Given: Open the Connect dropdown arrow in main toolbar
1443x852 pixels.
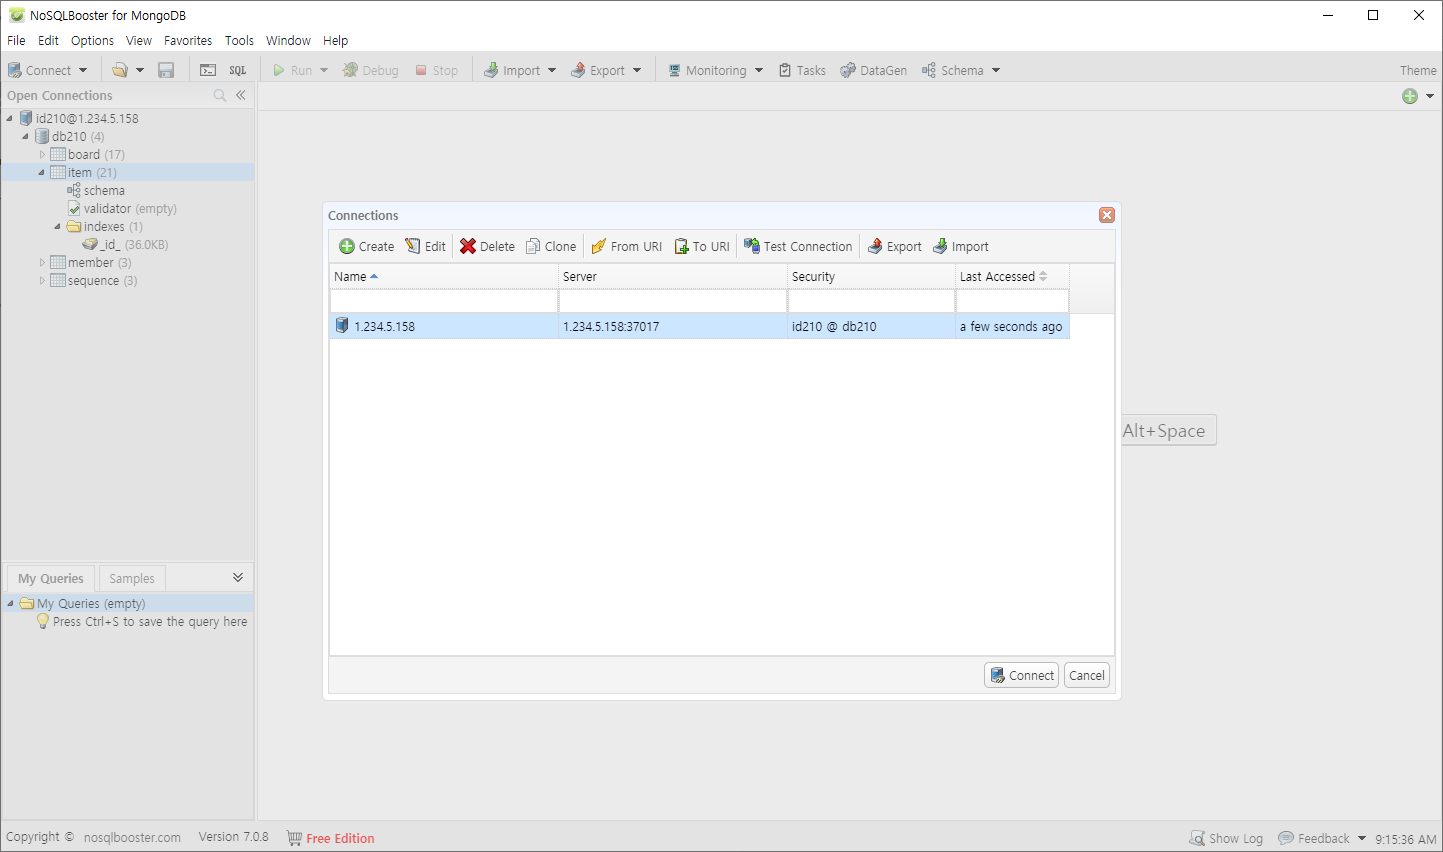Looking at the screenshot, I should coord(83,70).
